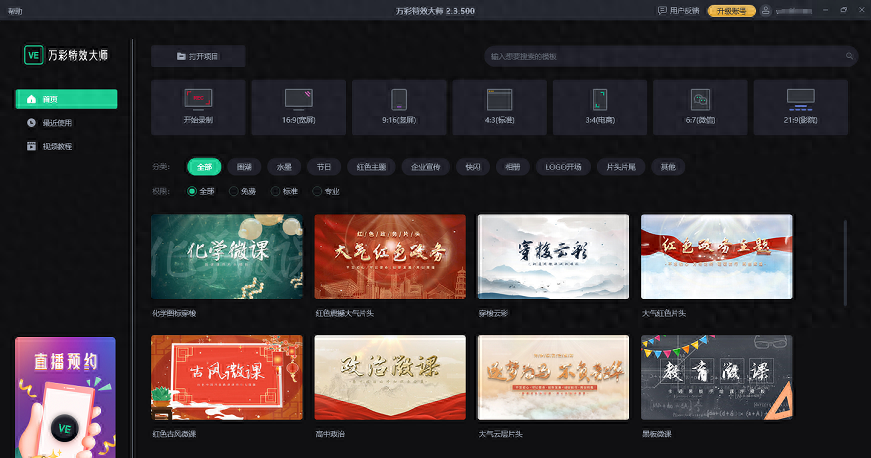Click the 升级账号 upgrade button

pyautogui.click(x=732, y=11)
